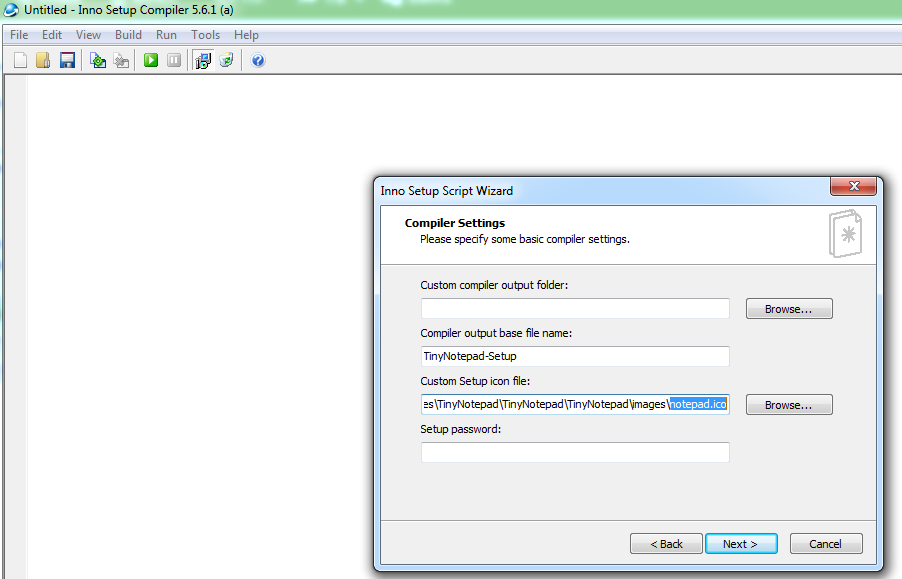The image size is (902, 579).
Task: Click 'Custom compiler output folder:' label
Action: point(494,285)
